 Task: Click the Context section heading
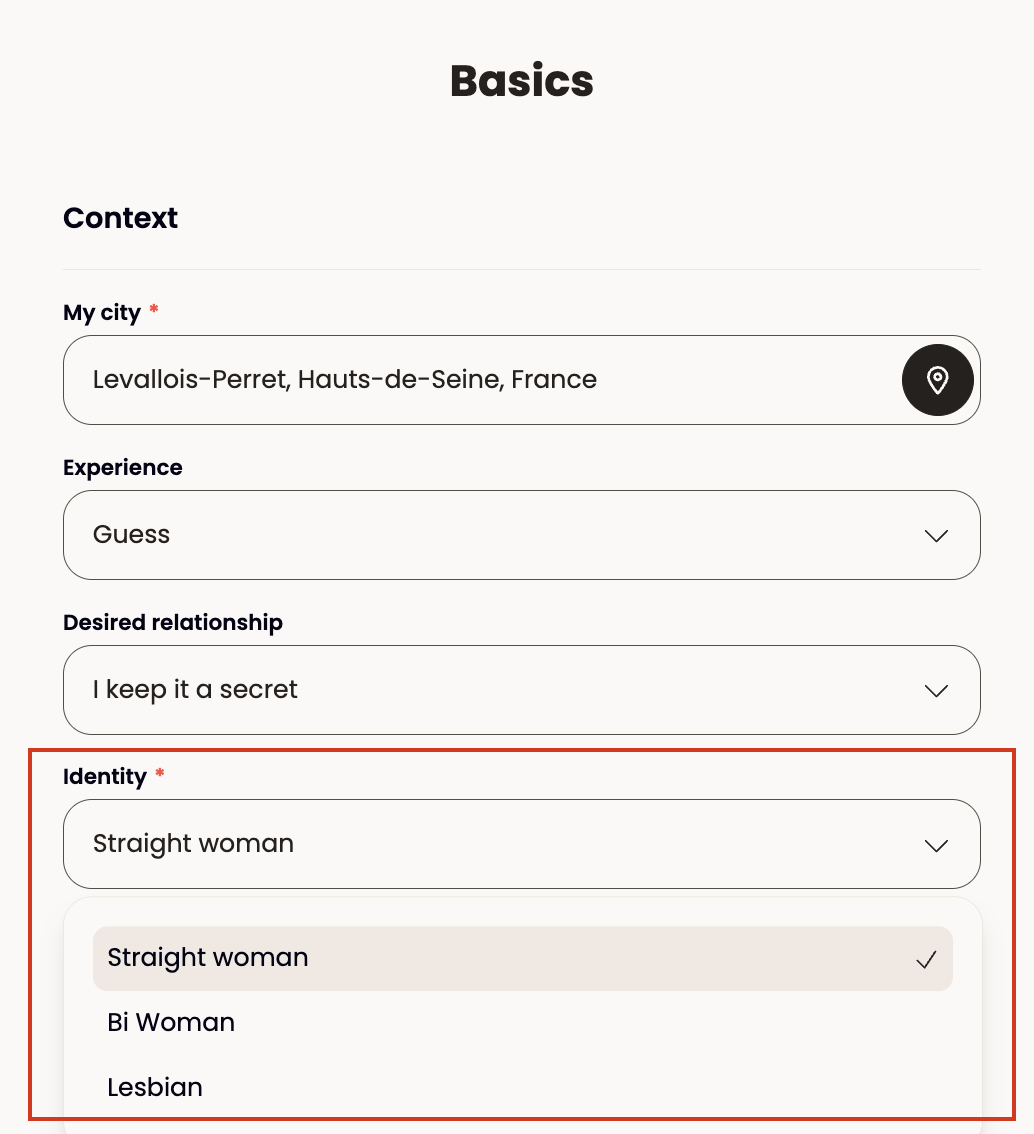120,218
